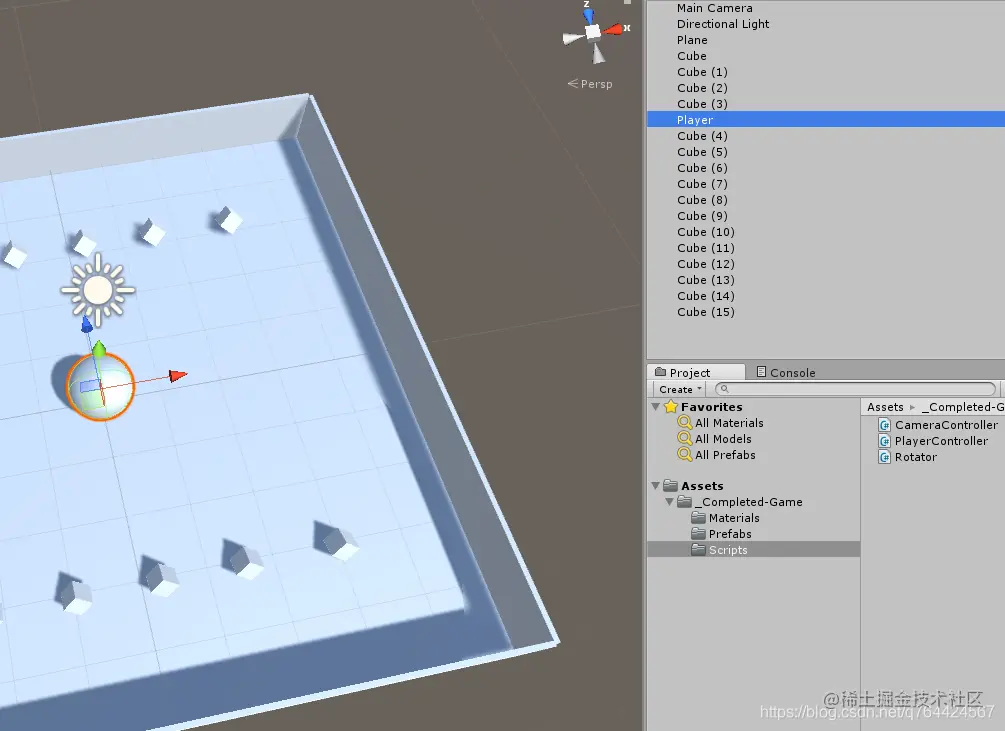Switch to the Project tab

[696, 372]
